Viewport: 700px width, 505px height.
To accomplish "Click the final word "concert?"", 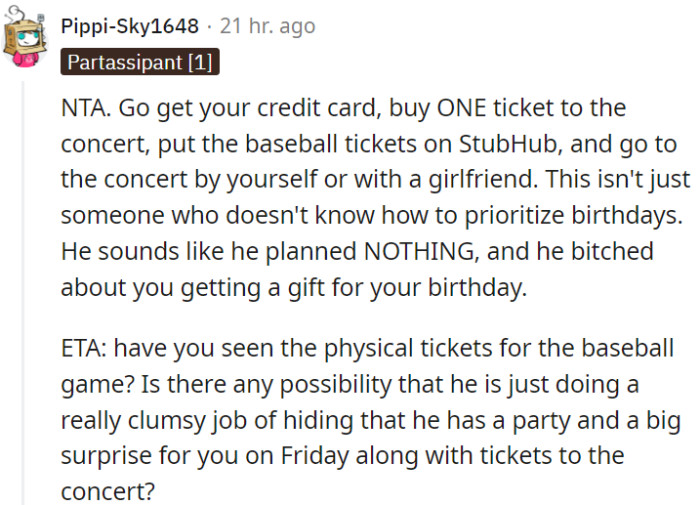I will [x=101, y=491].
